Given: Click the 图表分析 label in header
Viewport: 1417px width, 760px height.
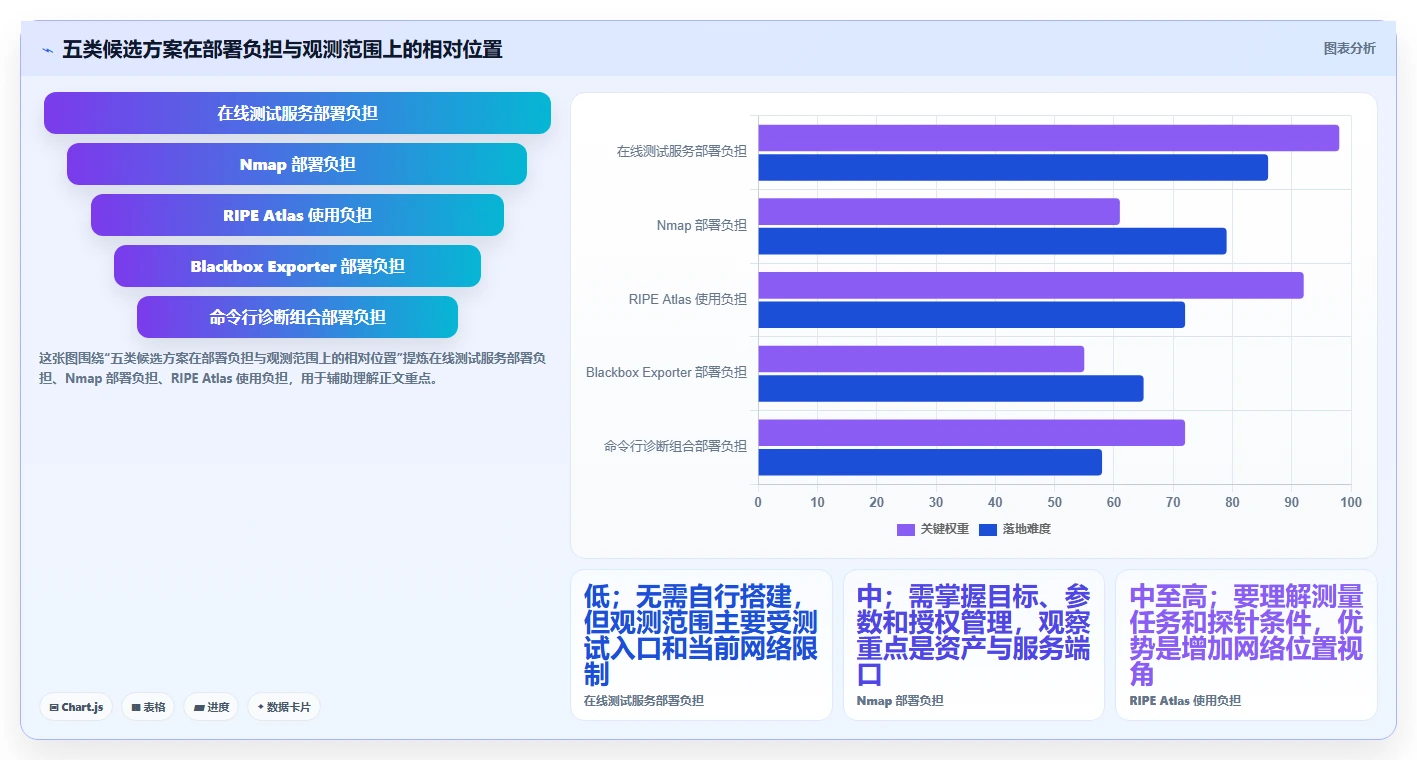Looking at the screenshot, I should tap(1349, 48).
